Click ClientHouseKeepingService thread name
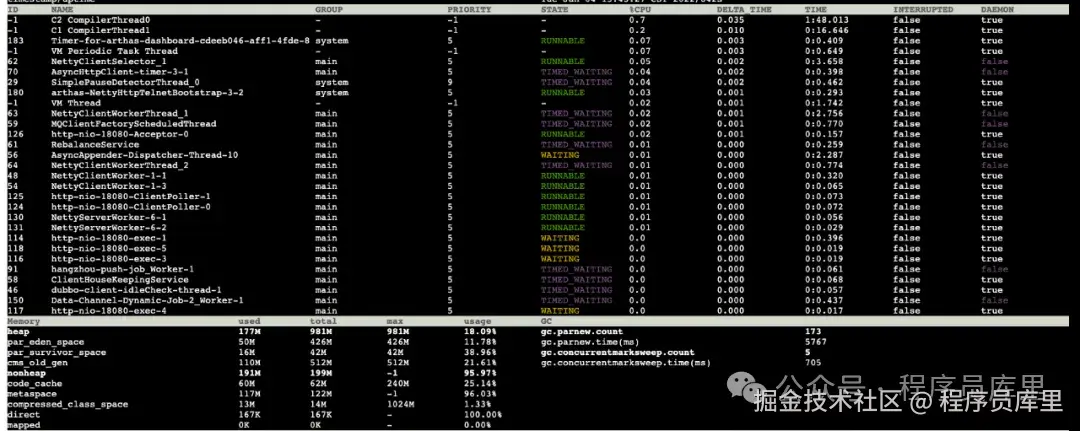Viewport: 1080px width, 431px height. pyautogui.click(x=120, y=280)
